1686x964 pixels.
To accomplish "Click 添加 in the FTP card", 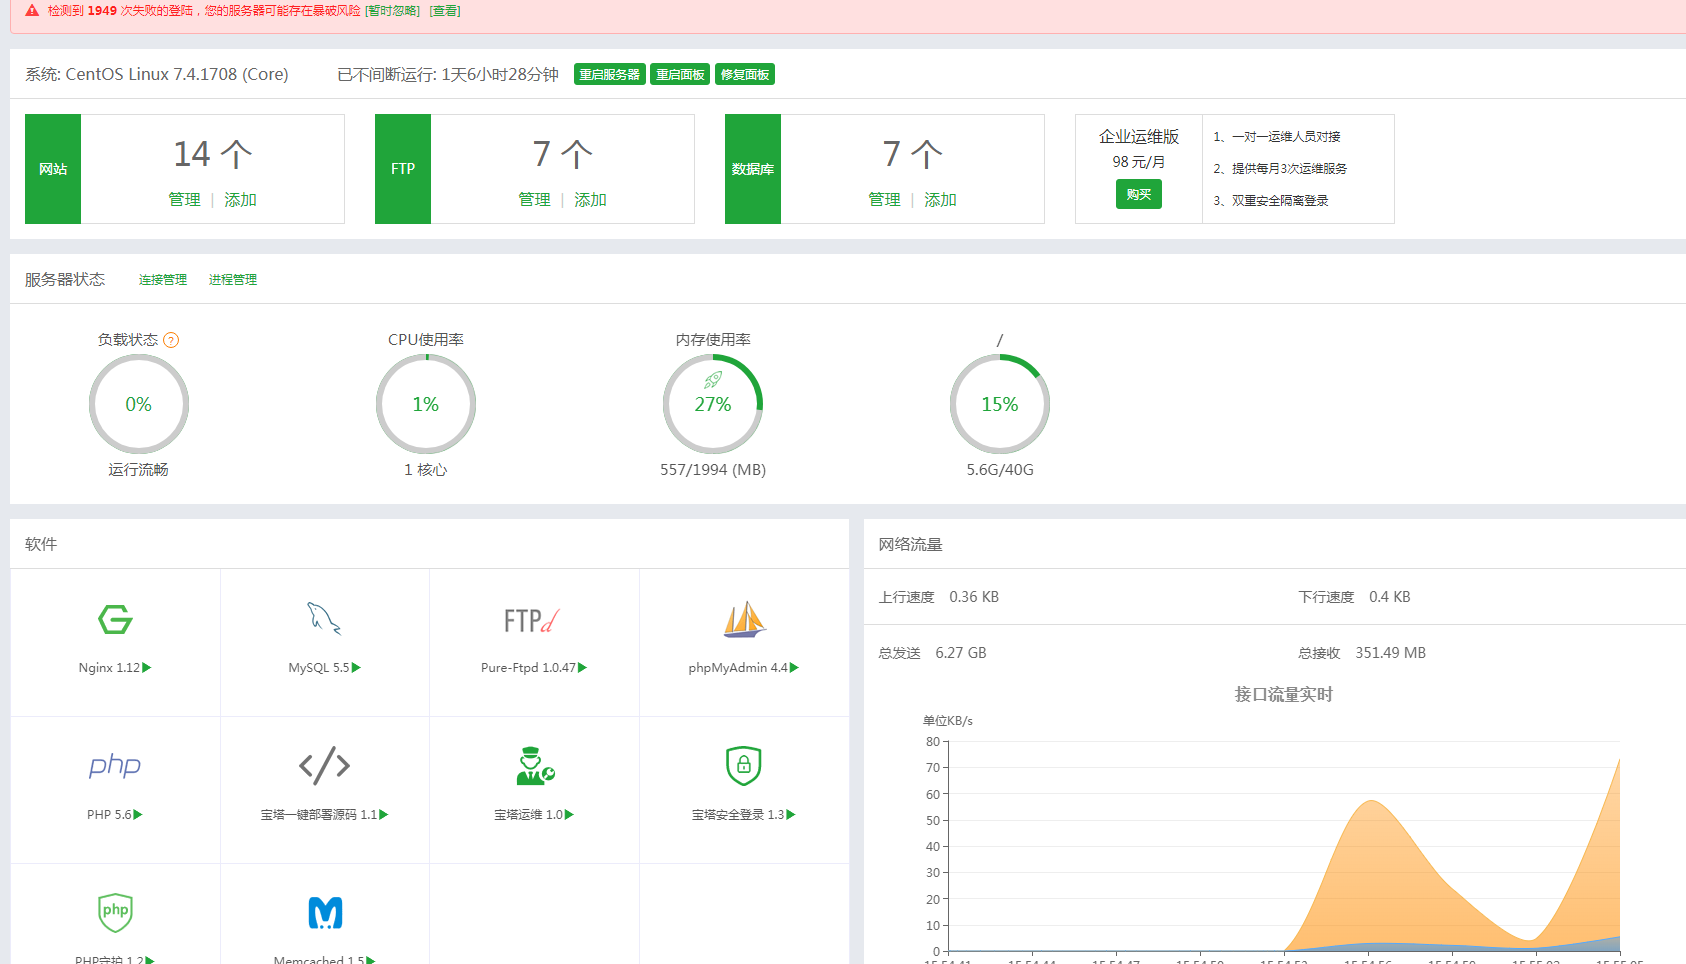I will tap(590, 200).
